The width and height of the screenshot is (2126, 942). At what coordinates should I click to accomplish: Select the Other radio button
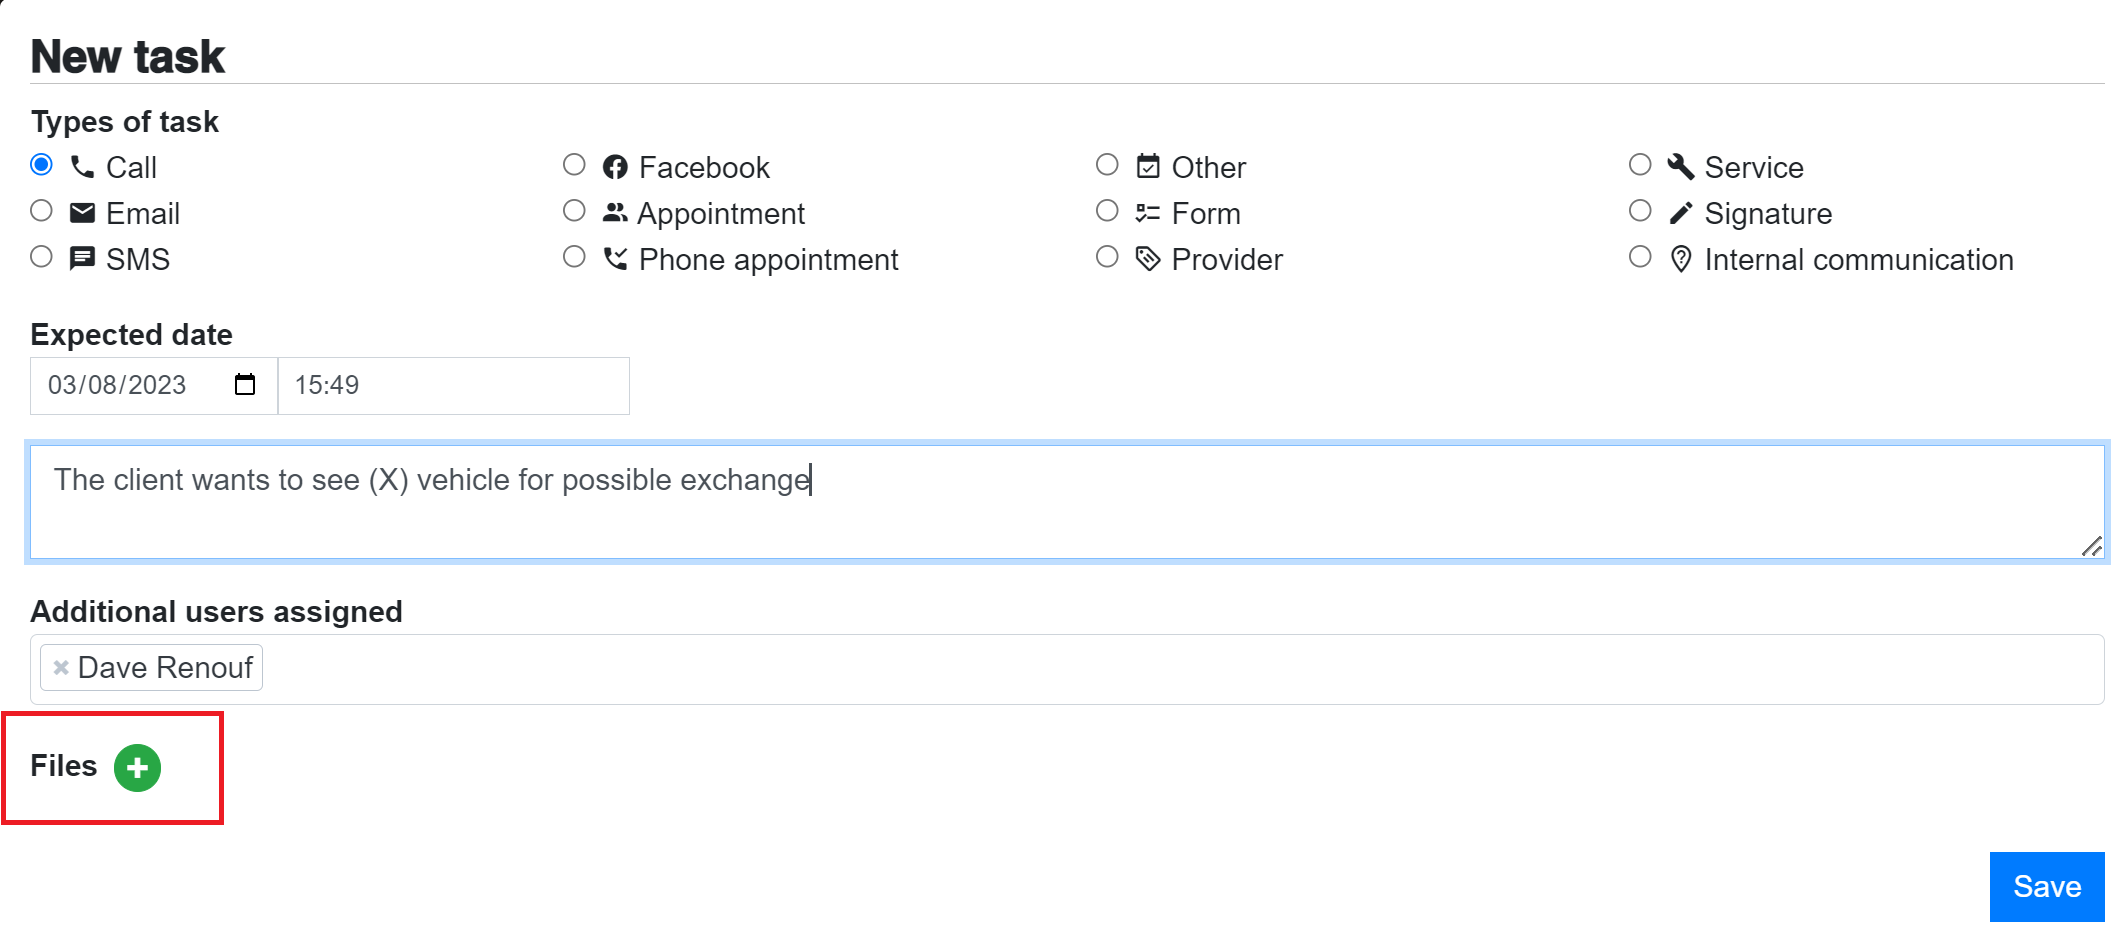(1107, 165)
